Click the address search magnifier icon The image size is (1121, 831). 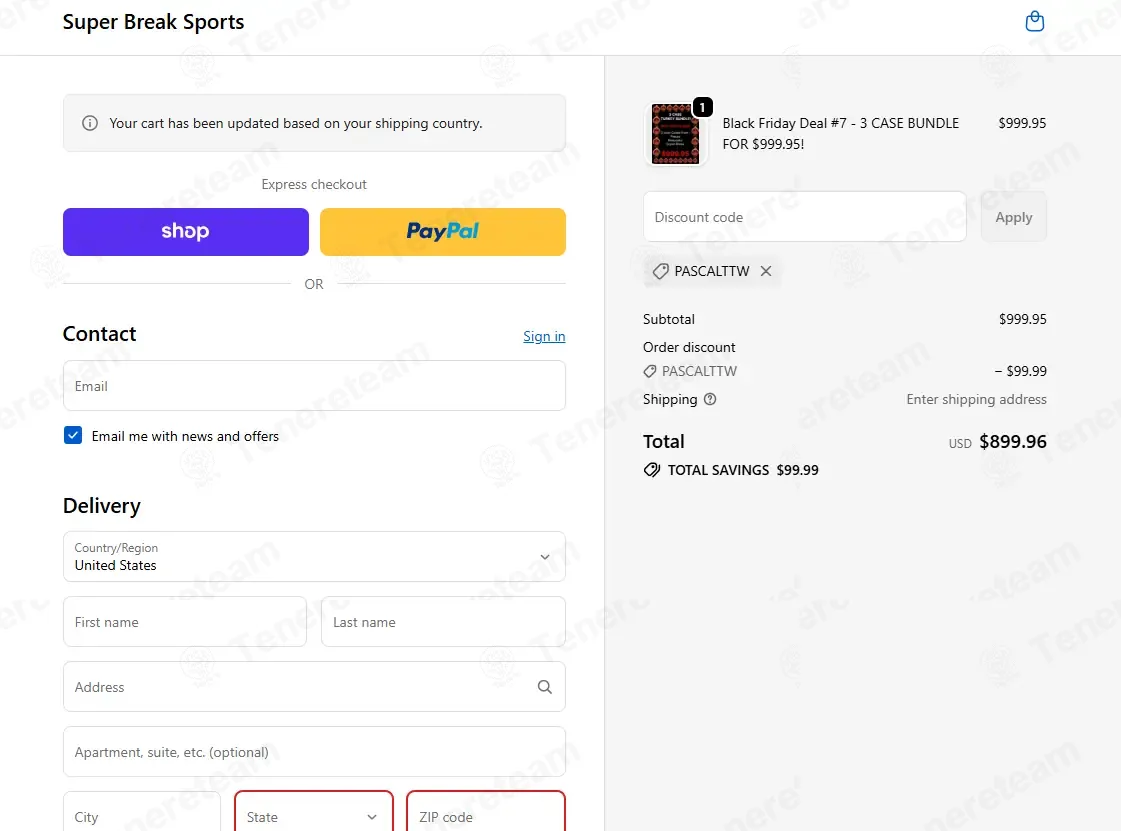pyautogui.click(x=544, y=687)
